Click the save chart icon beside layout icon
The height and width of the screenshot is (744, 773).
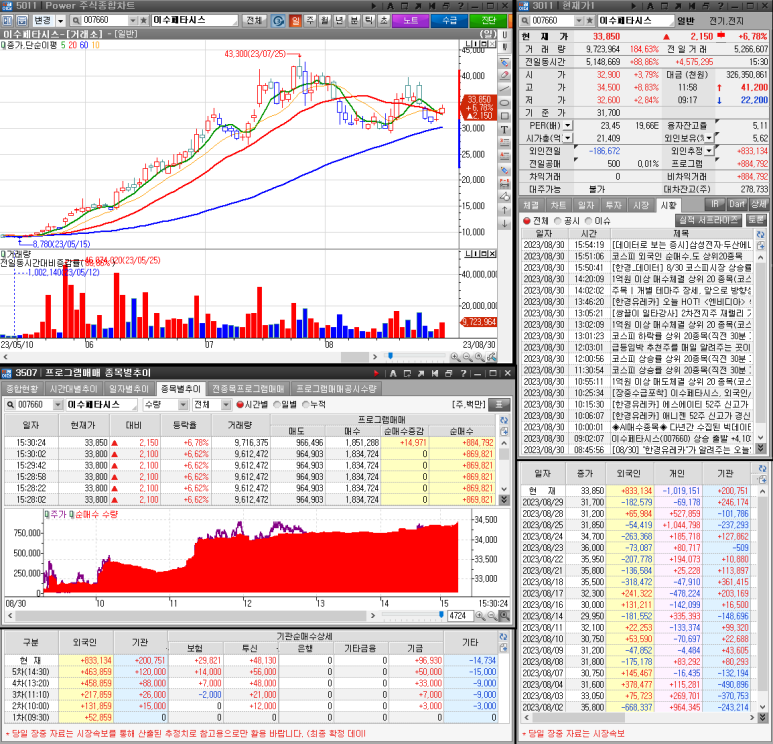(22, 21)
